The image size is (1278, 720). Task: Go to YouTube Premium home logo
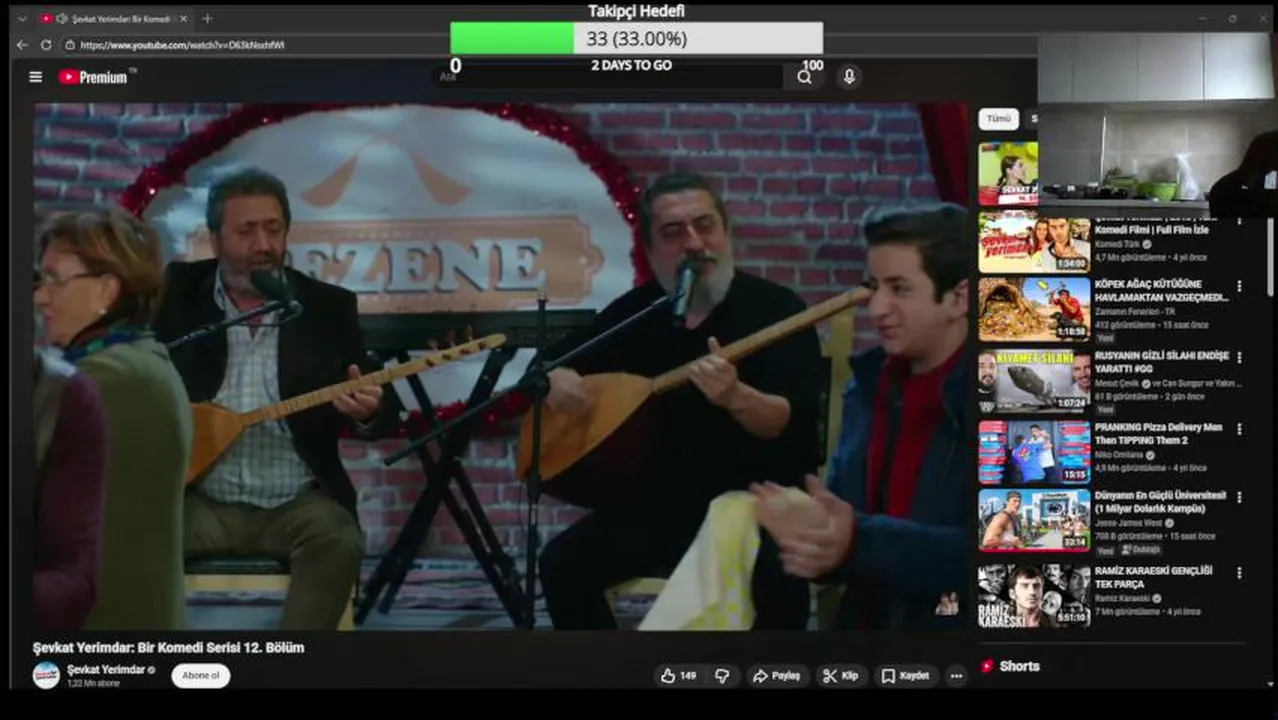(94, 77)
